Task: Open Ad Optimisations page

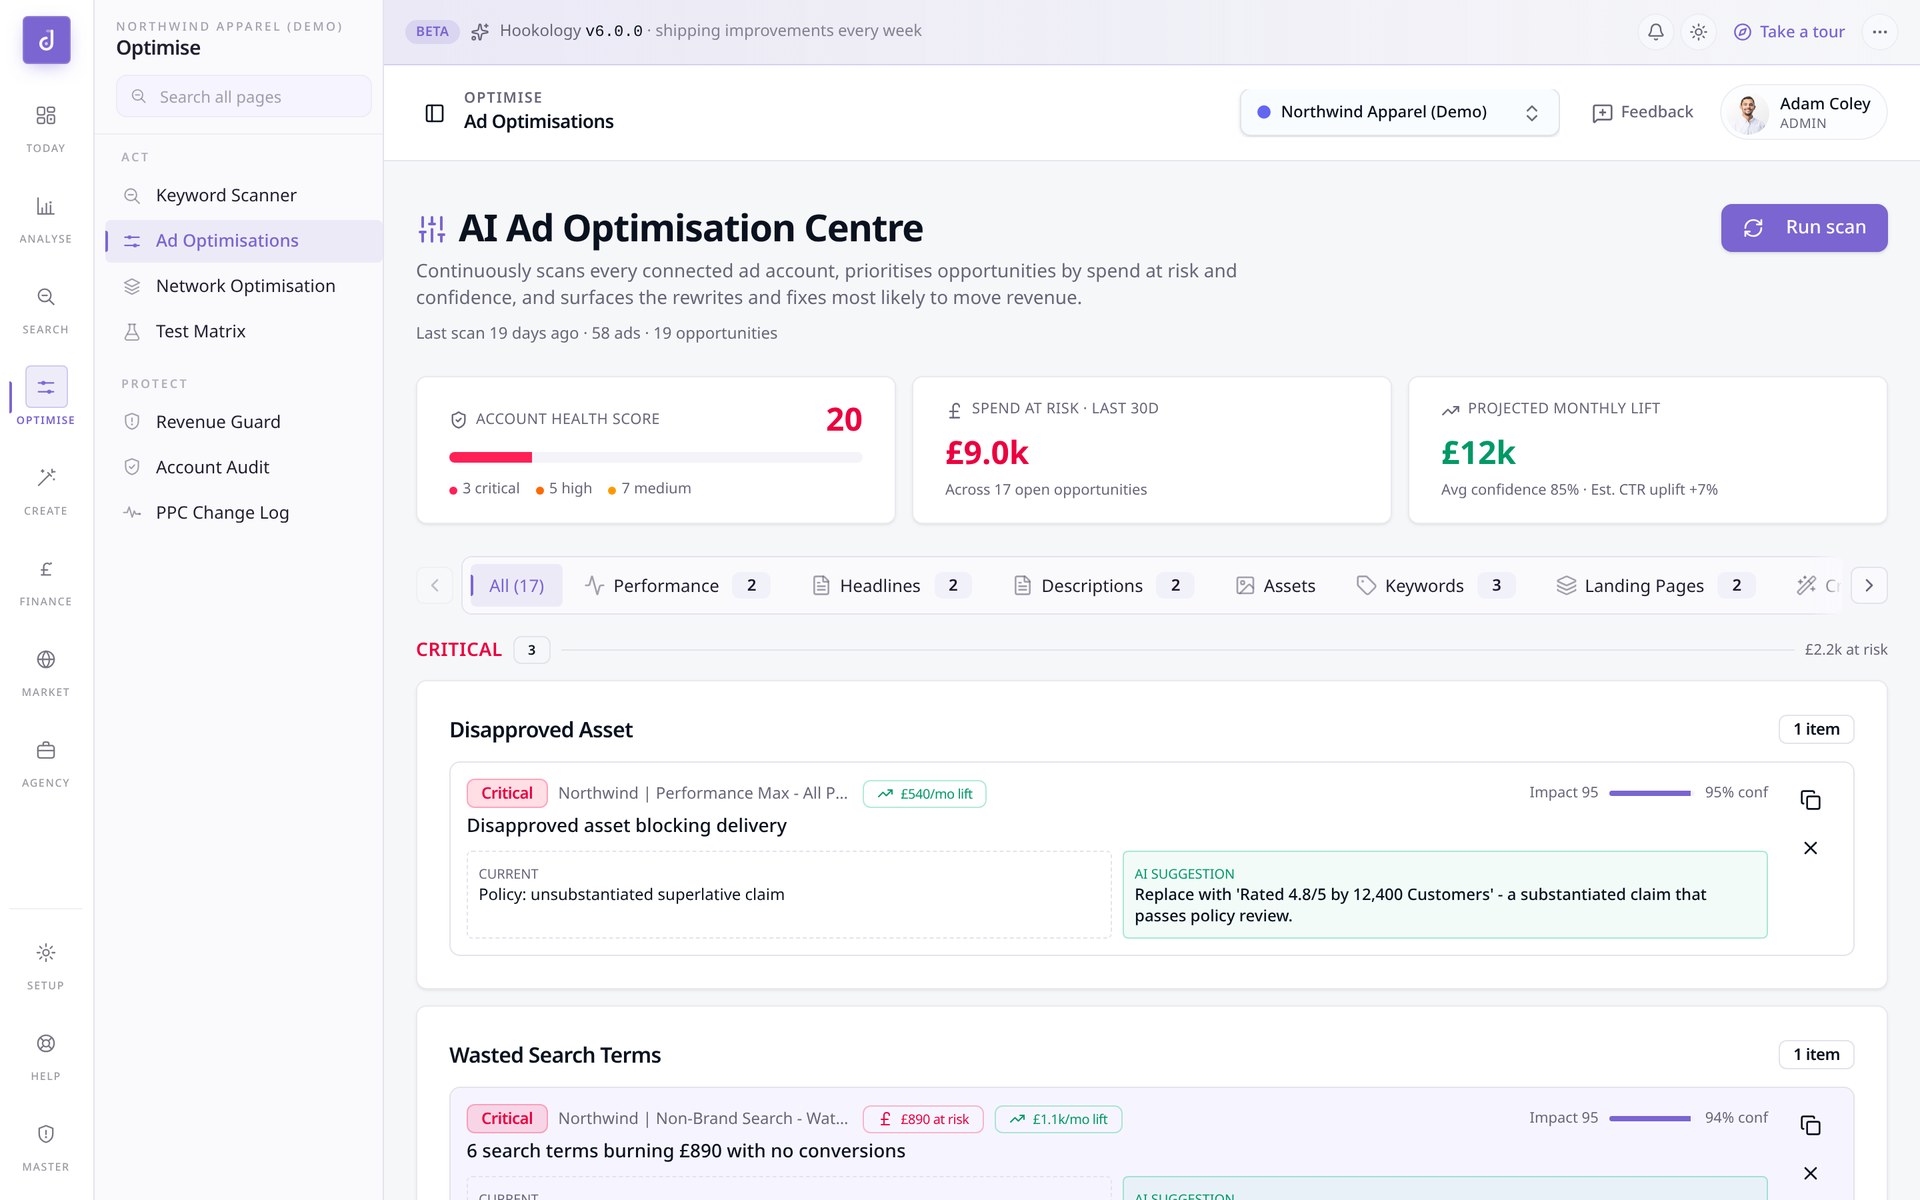Action: (244, 241)
